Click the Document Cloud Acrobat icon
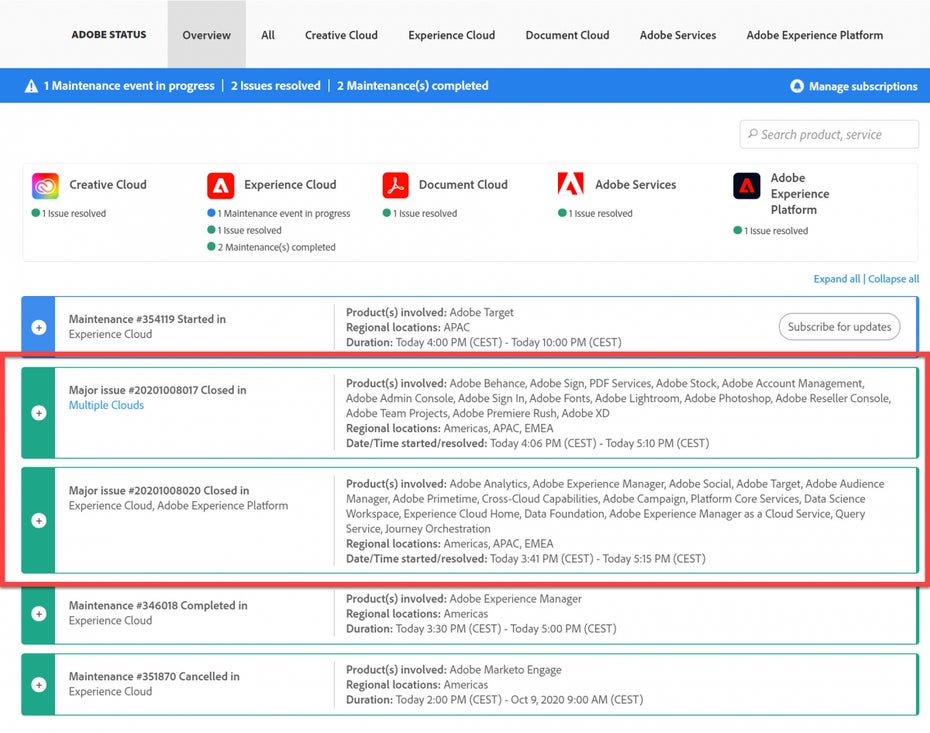The image size is (930, 733). pyautogui.click(x=396, y=186)
